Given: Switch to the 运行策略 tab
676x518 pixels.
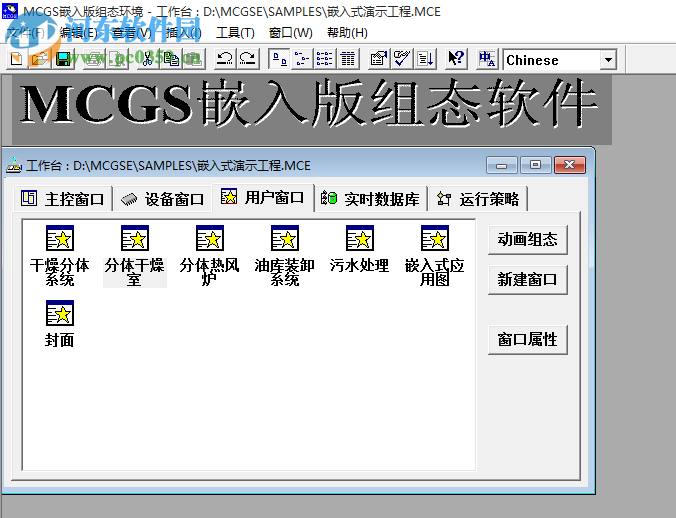Looking at the screenshot, I should [478, 199].
